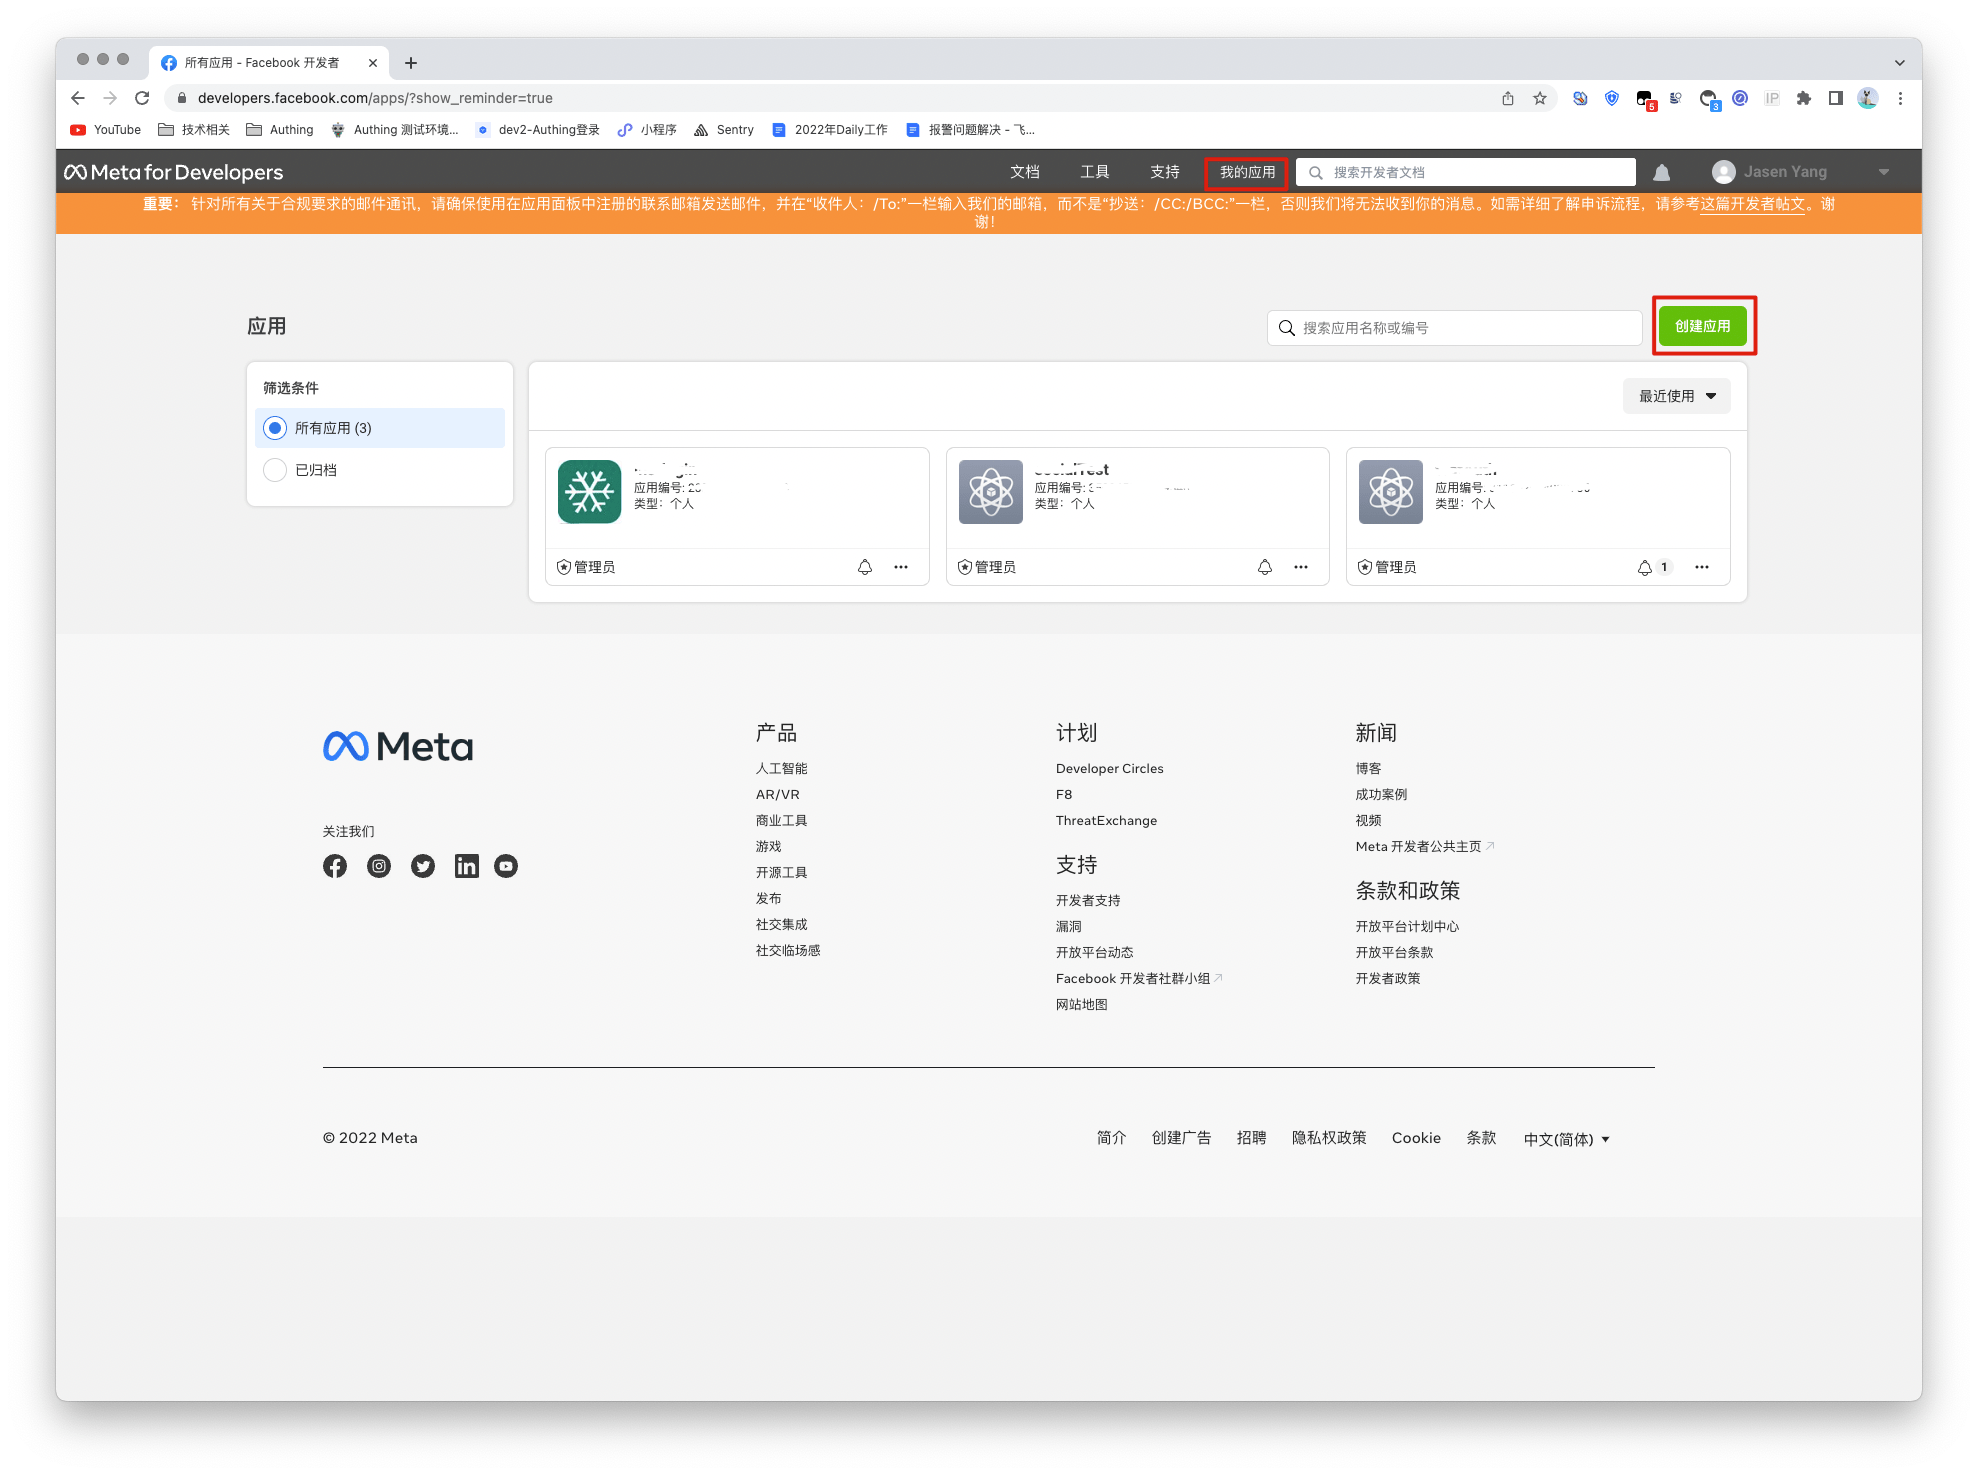The height and width of the screenshot is (1475, 1978).
Task: Click the green 创建应用 button
Action: (1702, 326)
